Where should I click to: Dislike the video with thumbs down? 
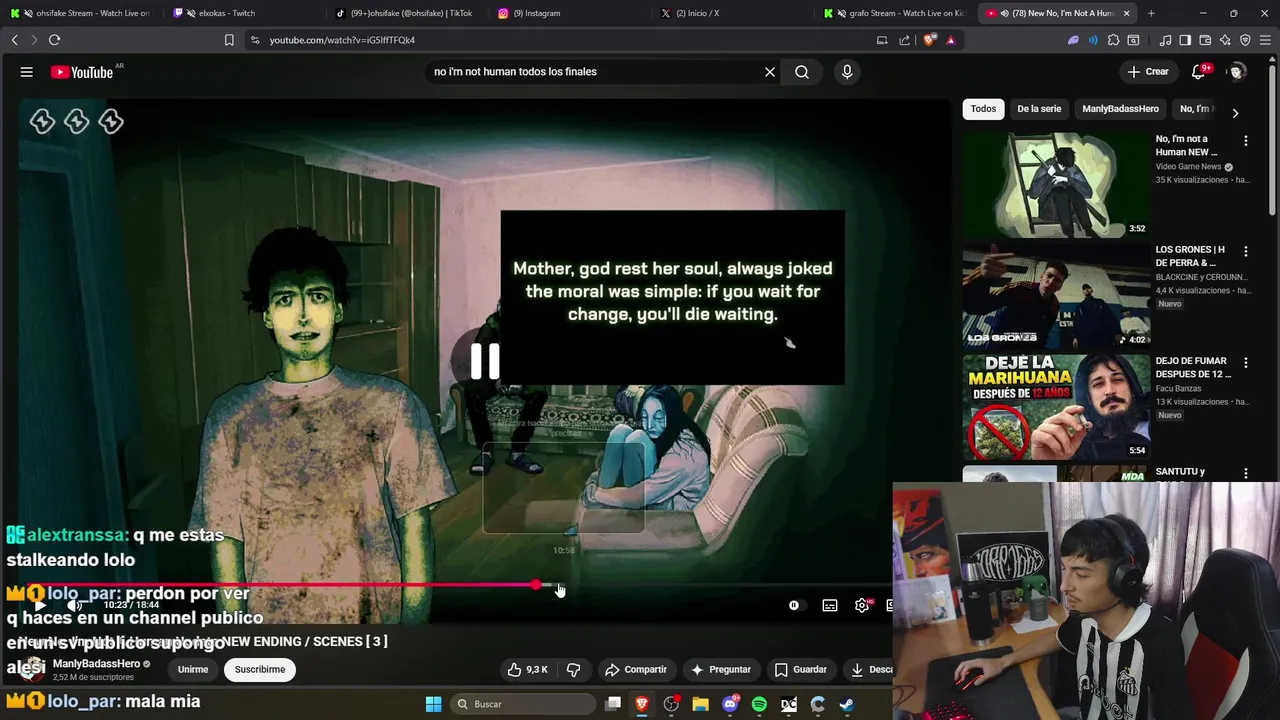tap(574, 670)
